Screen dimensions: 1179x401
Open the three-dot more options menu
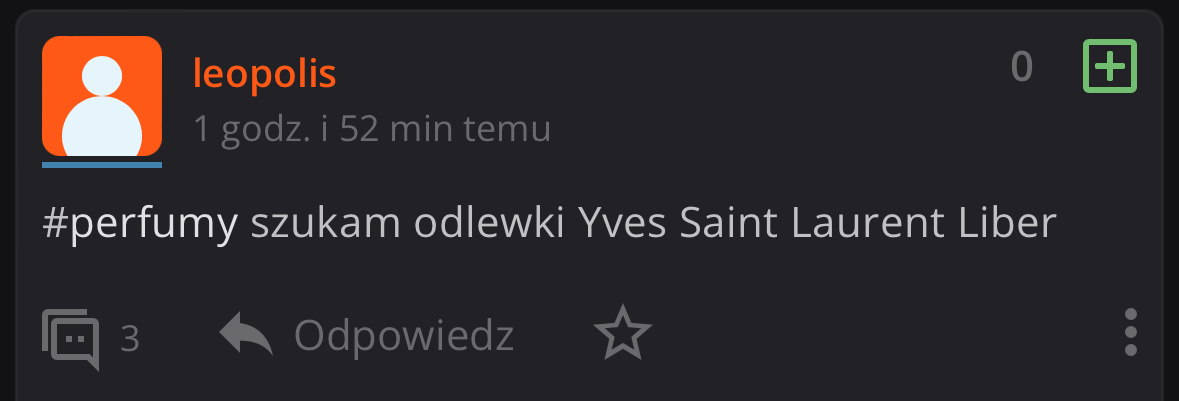pyautogui.click(x=1130, y=333)
